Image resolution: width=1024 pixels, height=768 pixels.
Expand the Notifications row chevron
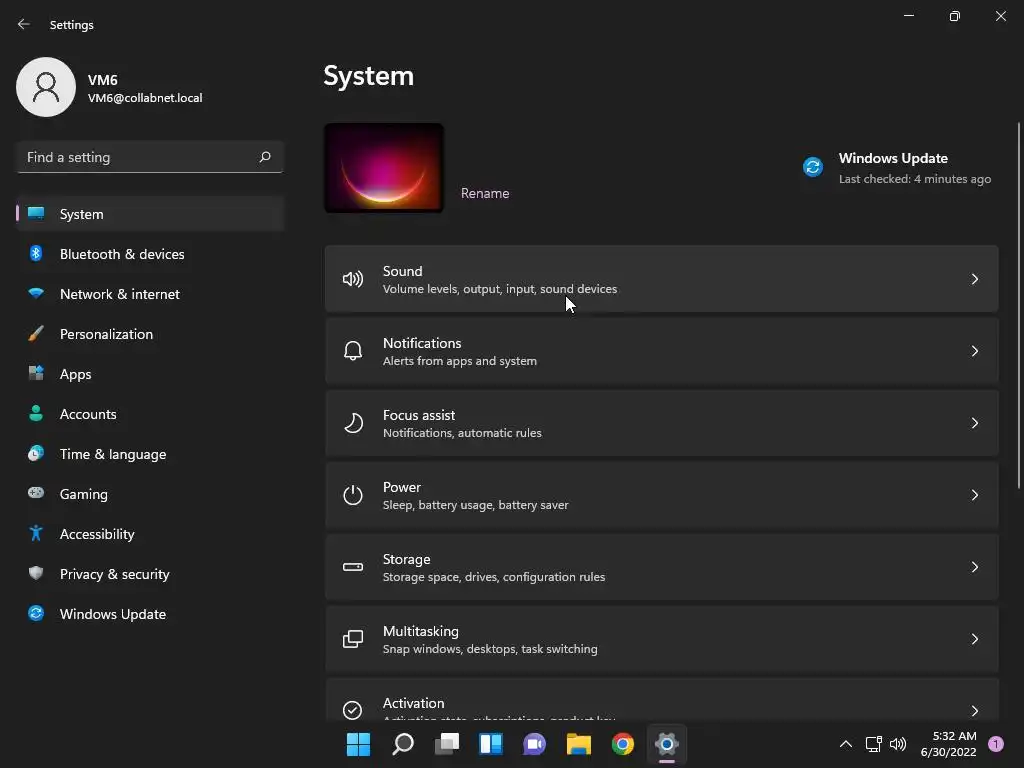click(974, 351)
